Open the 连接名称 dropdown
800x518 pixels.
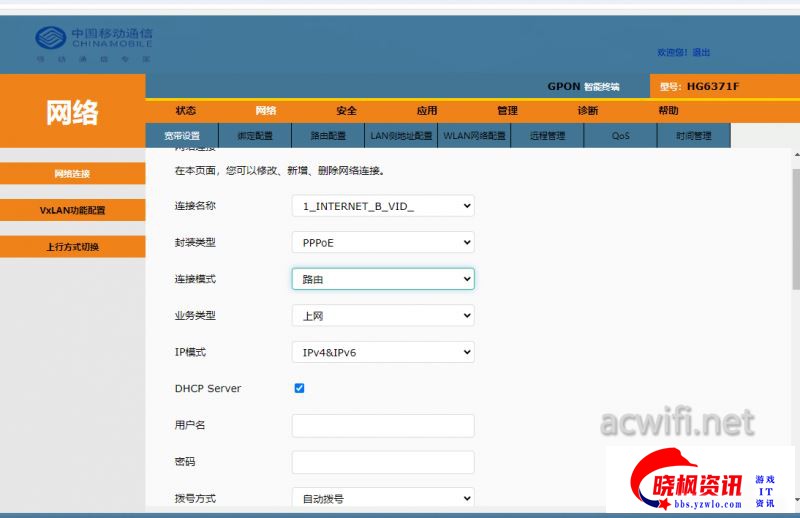pos(382,206)
